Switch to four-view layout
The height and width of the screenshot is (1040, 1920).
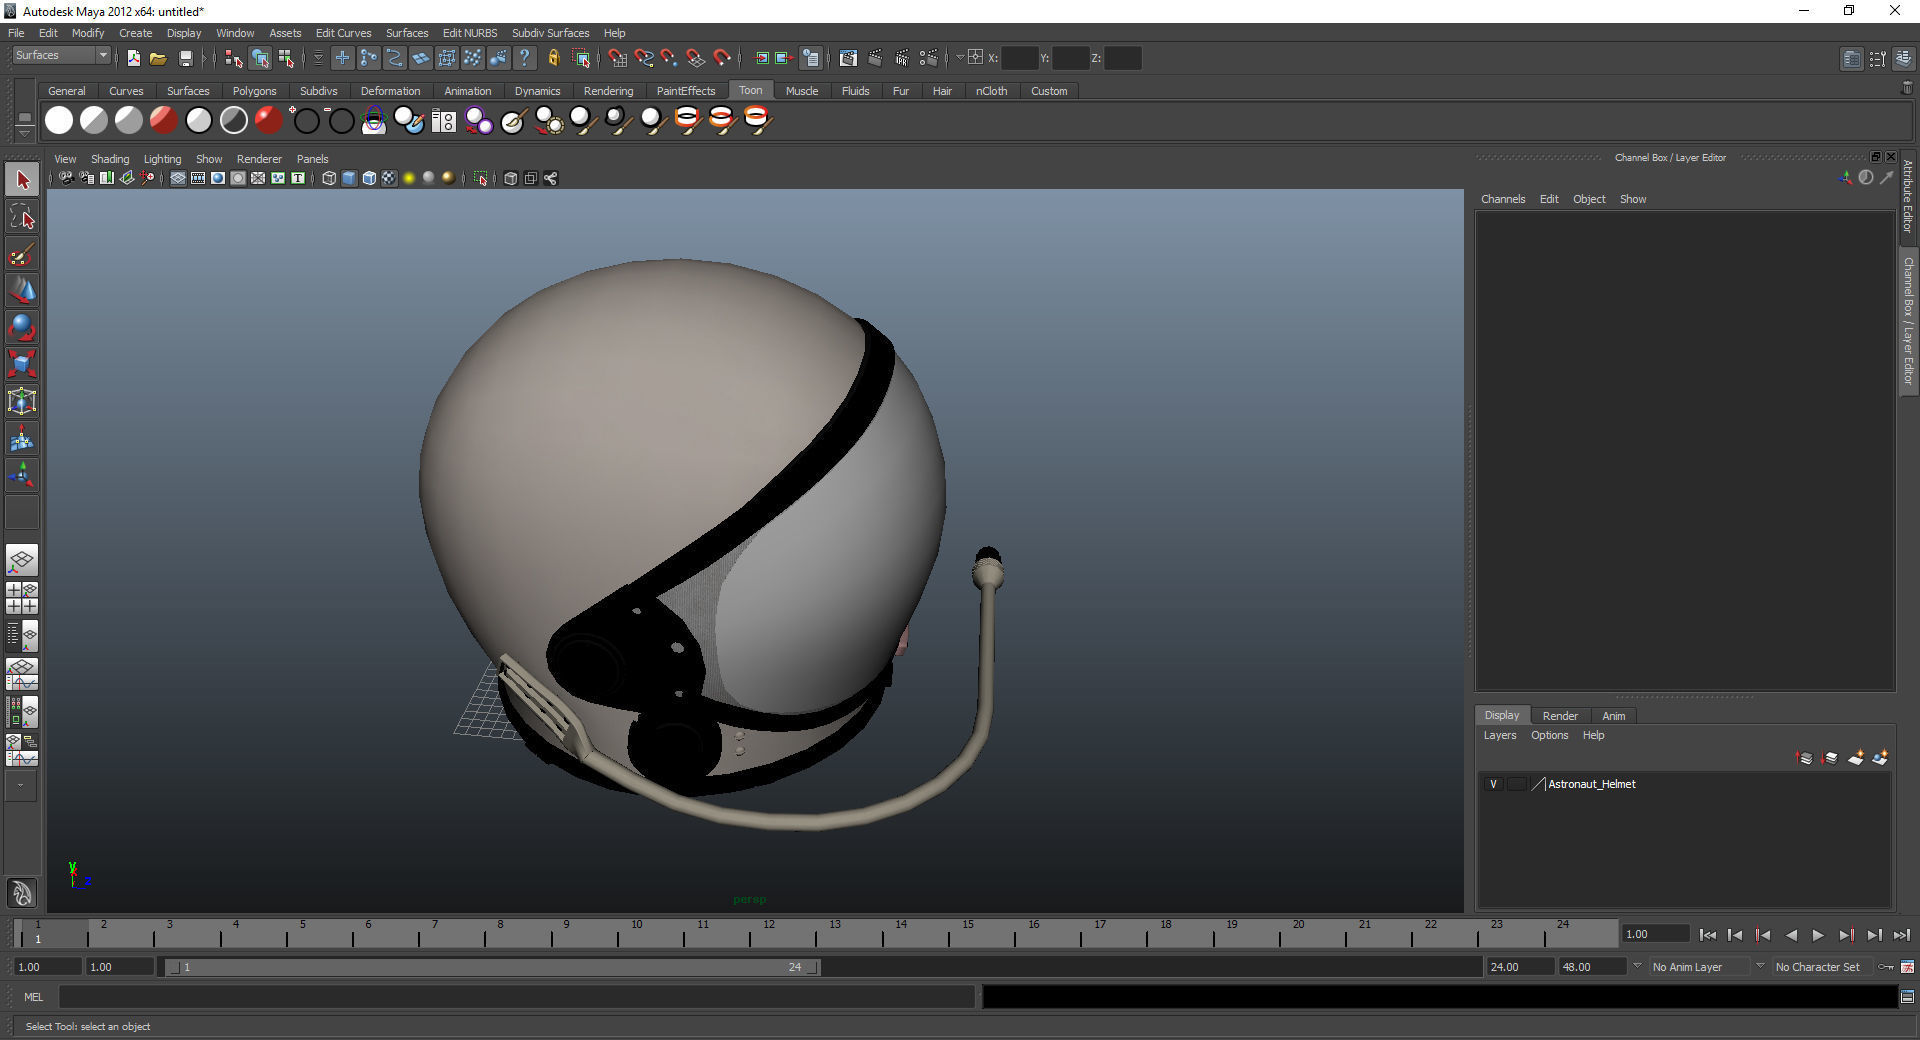click(x=22, y=597)
